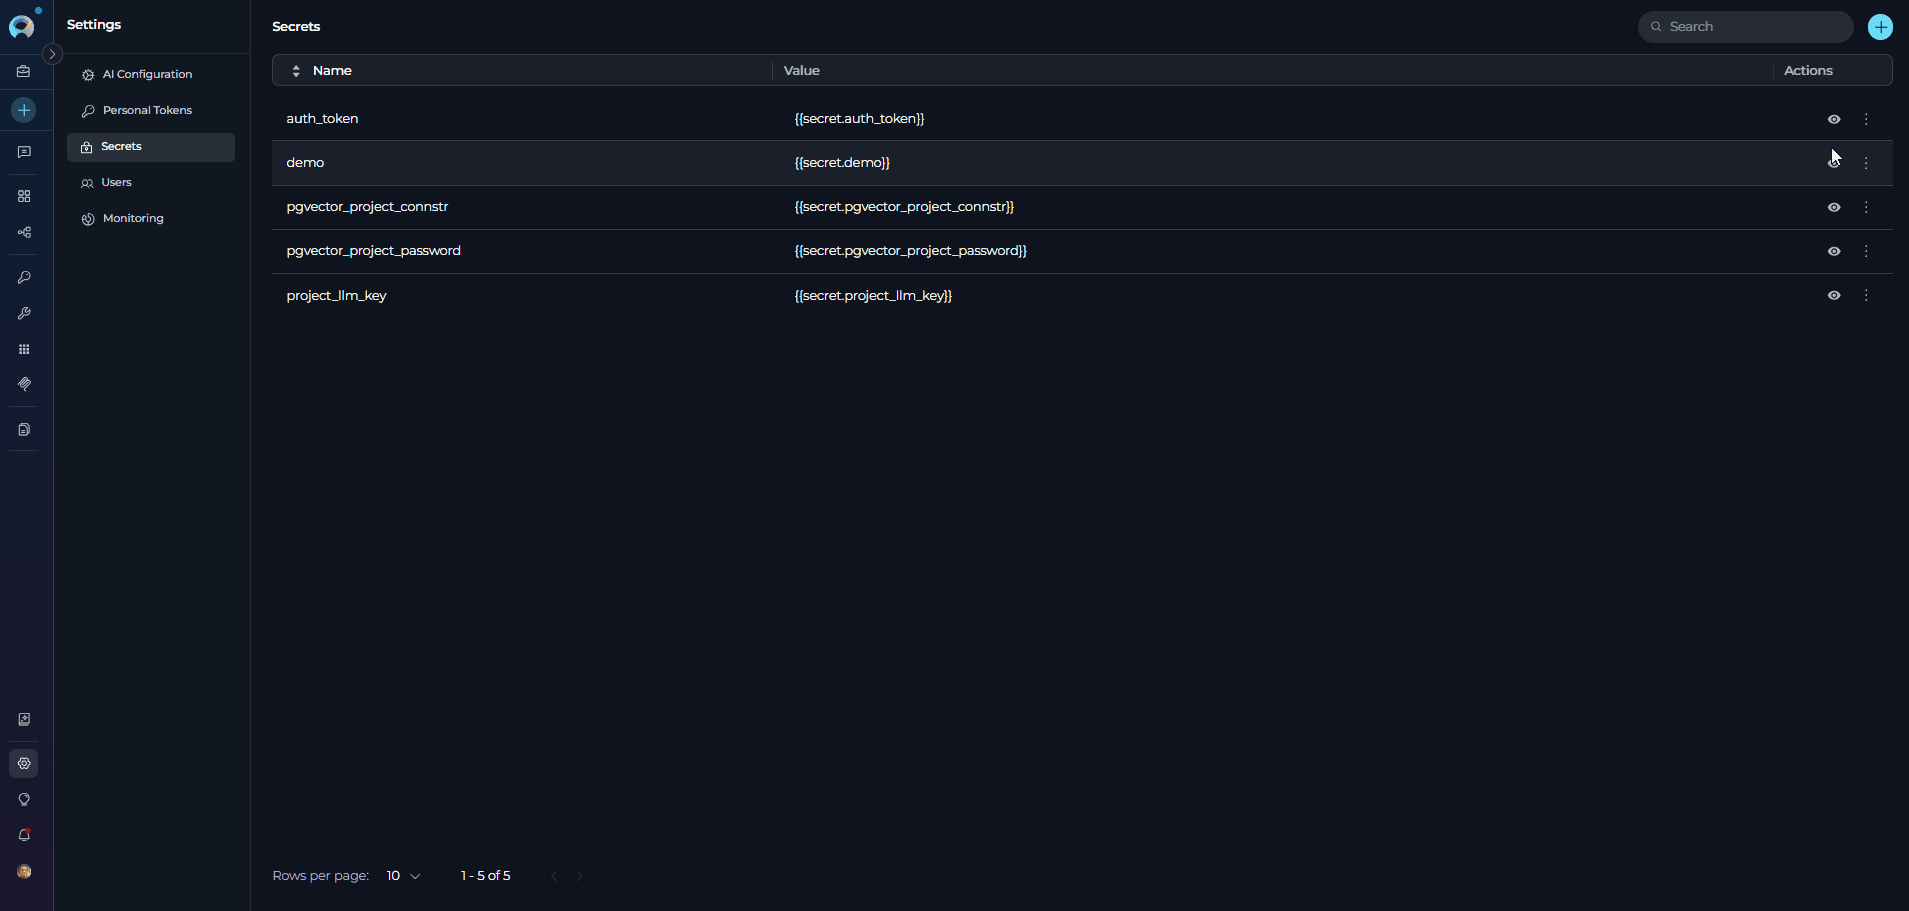The width and height of the screenshot is (1909, 911).
Task: Click the four-squares grid icon in sidebar
Action: [x=24, y=196]
